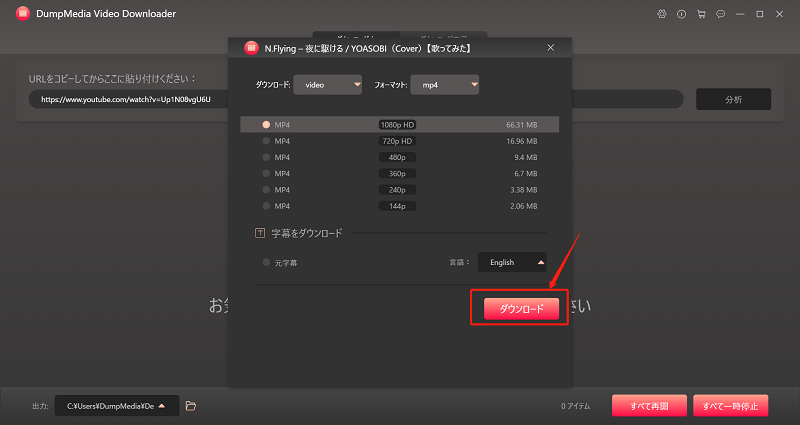Click the YouTube URL input field
800x425 pixels.
coord(356,99)
